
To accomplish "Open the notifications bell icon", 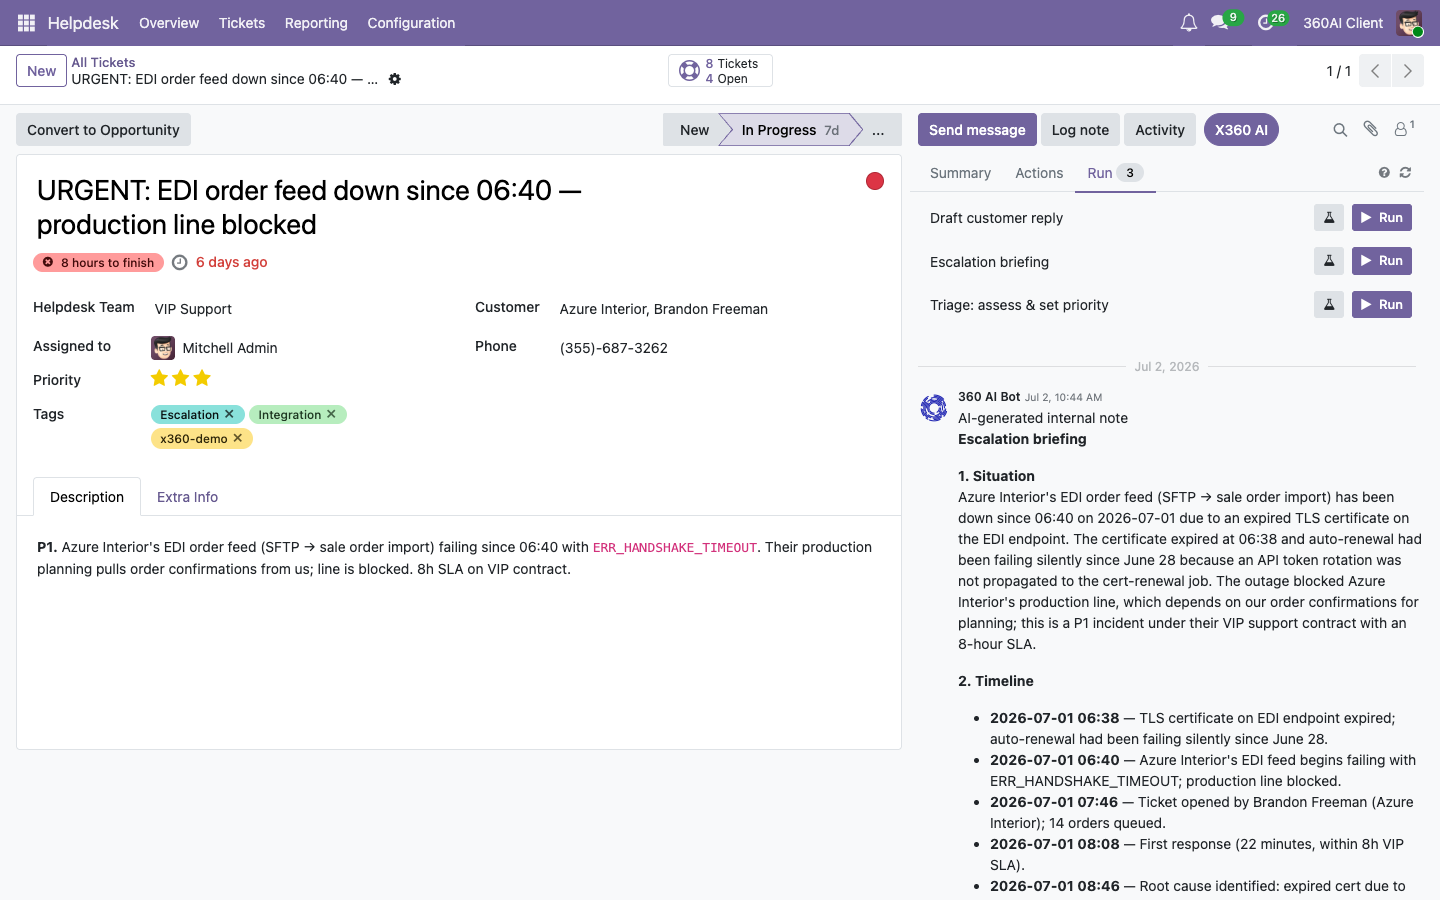I will coord(1188,23).
